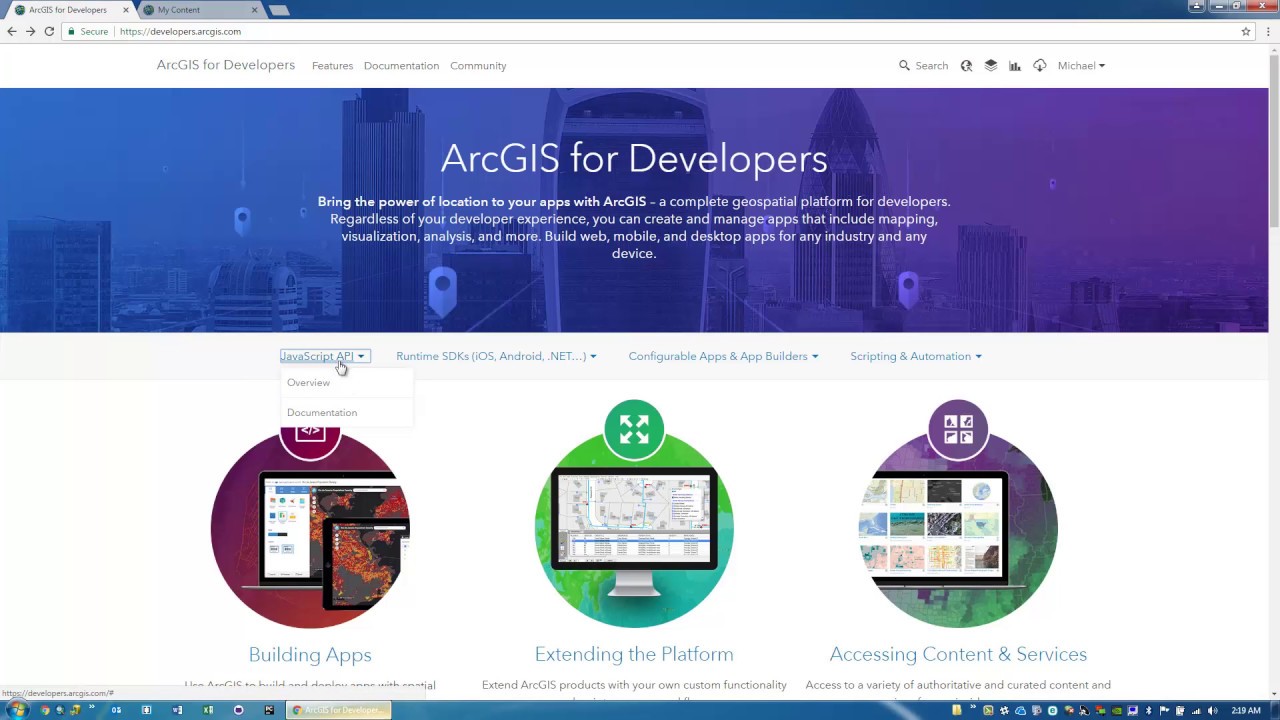Open the Documentation header nav item
The image size is (1280, 720).
pos(401,66)
